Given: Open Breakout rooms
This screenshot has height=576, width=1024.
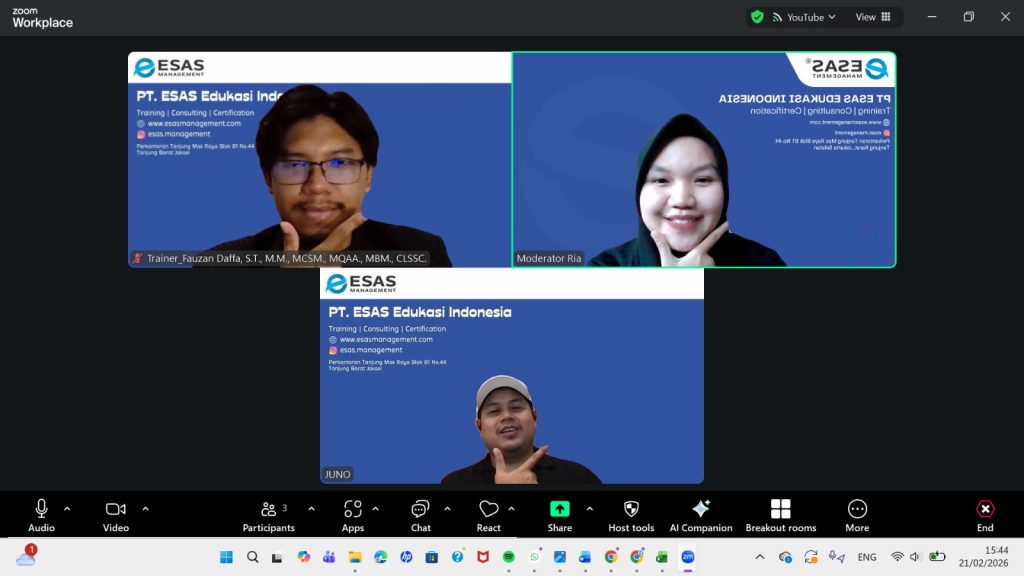Looking at the screenshot, I should (x=781, y=515).
